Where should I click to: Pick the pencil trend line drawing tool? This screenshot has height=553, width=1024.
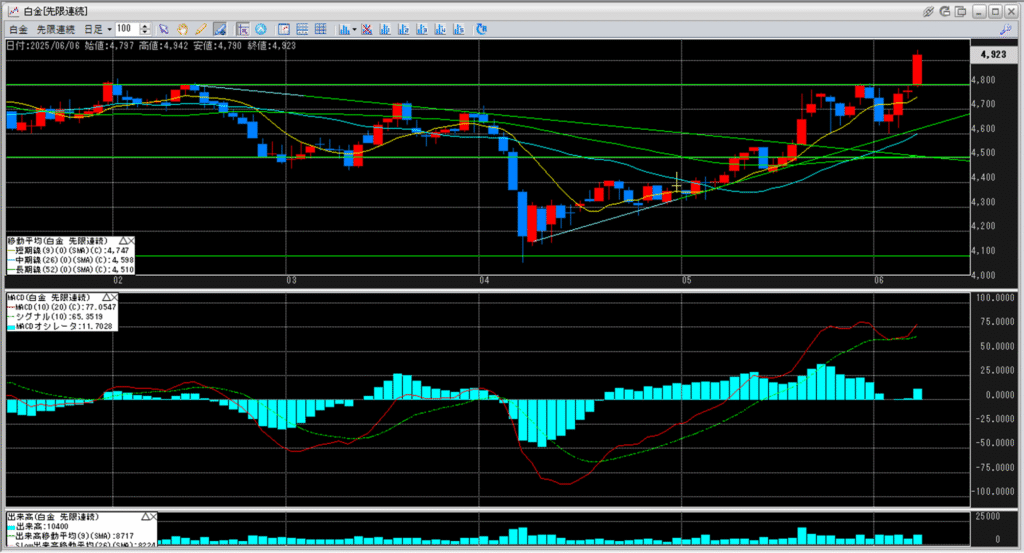200,29
